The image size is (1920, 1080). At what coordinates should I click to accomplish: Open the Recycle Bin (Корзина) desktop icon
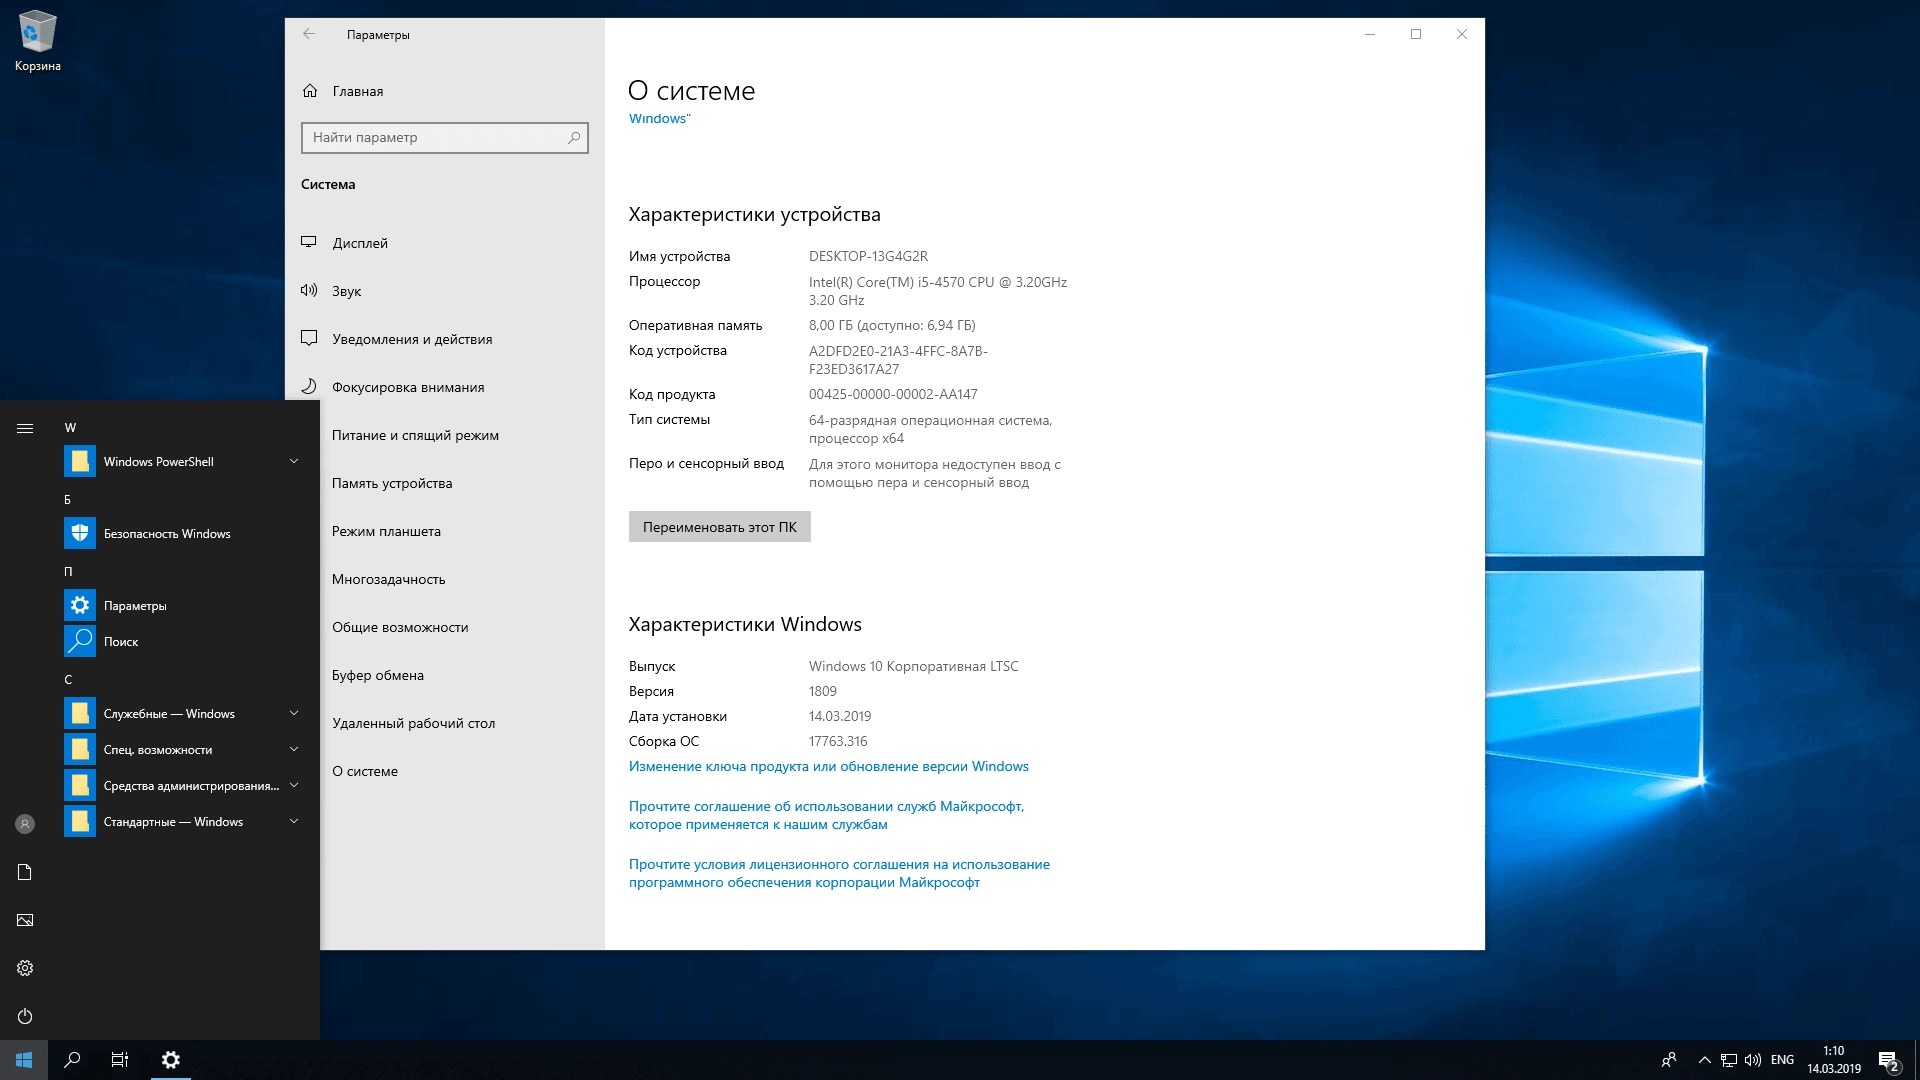(x=38, y=42)
